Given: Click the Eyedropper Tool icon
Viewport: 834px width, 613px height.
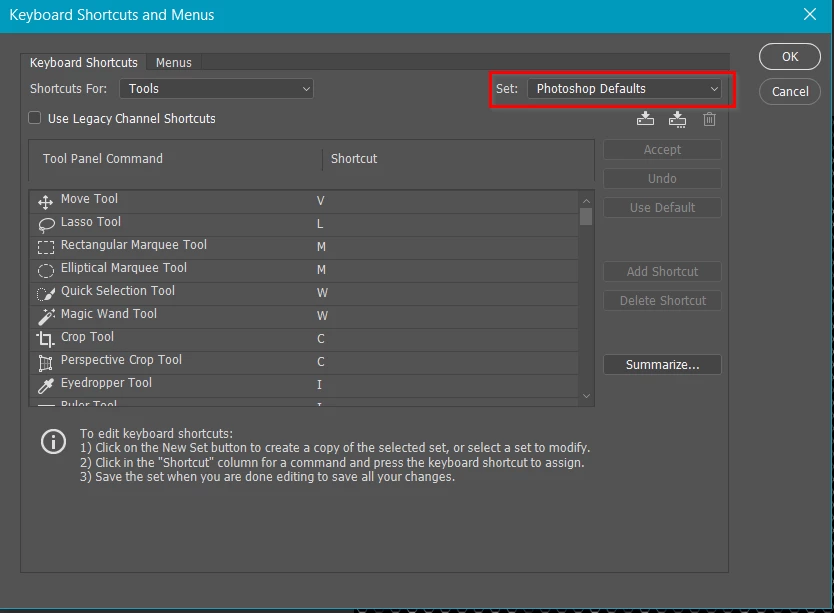Looking at the screenshot, I should [46, 385].
